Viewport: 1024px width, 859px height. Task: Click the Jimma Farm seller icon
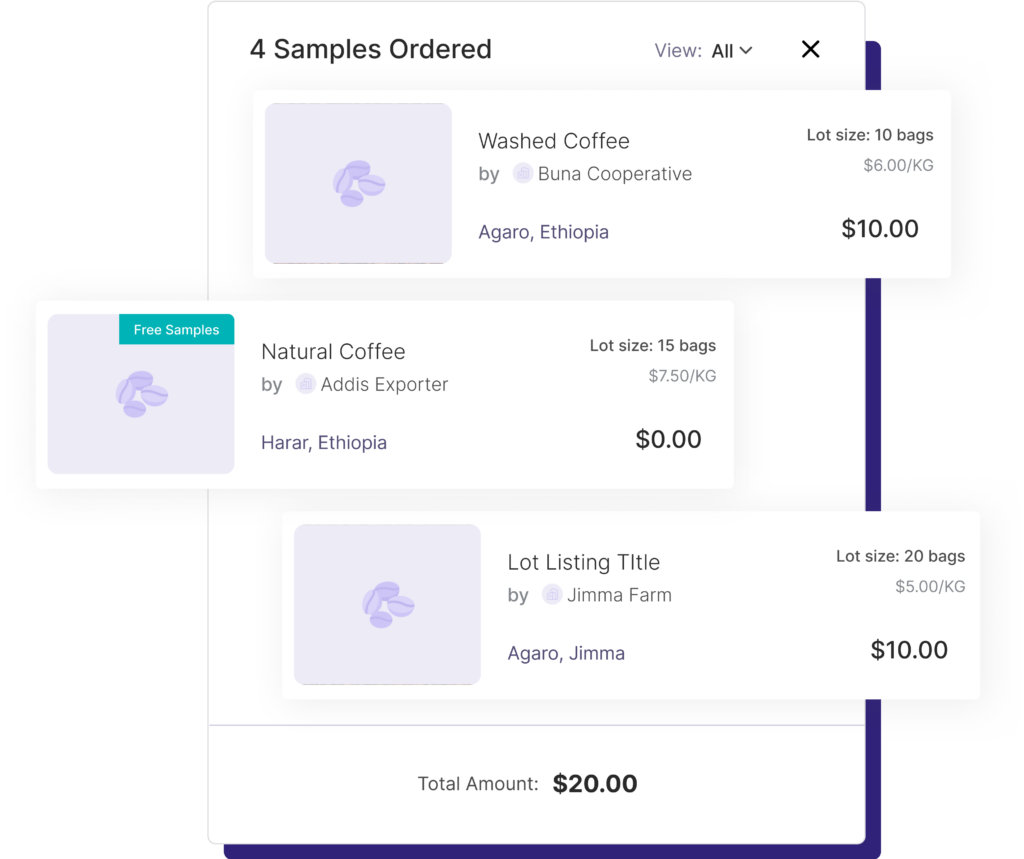pos(552,594)
